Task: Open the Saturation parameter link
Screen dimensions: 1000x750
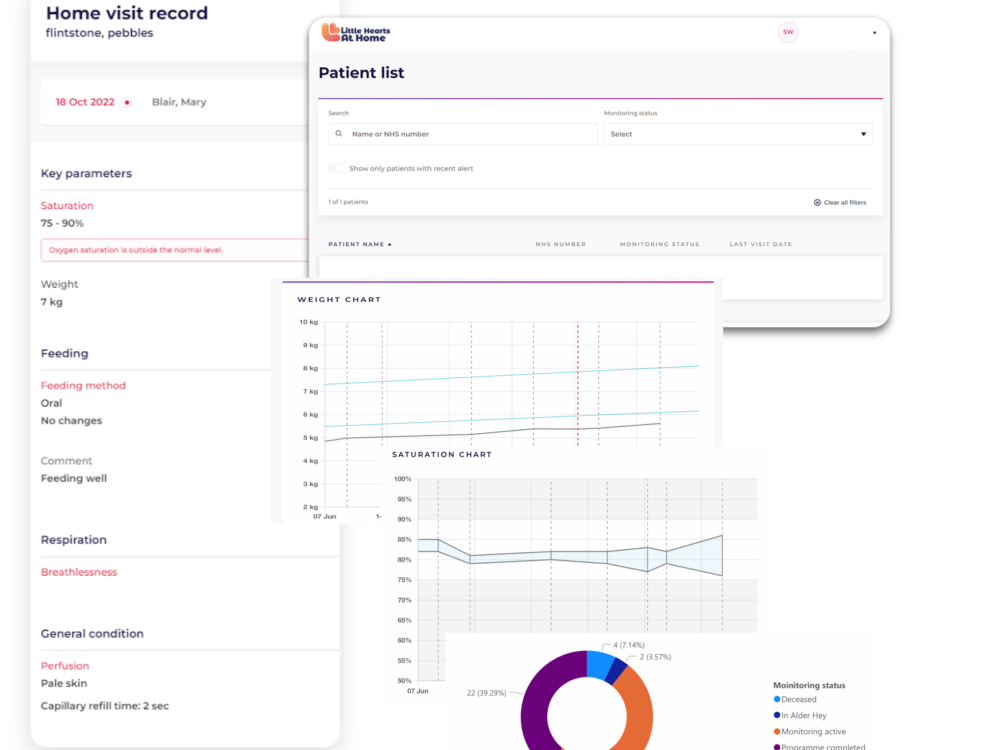Action: coord(67,206)
